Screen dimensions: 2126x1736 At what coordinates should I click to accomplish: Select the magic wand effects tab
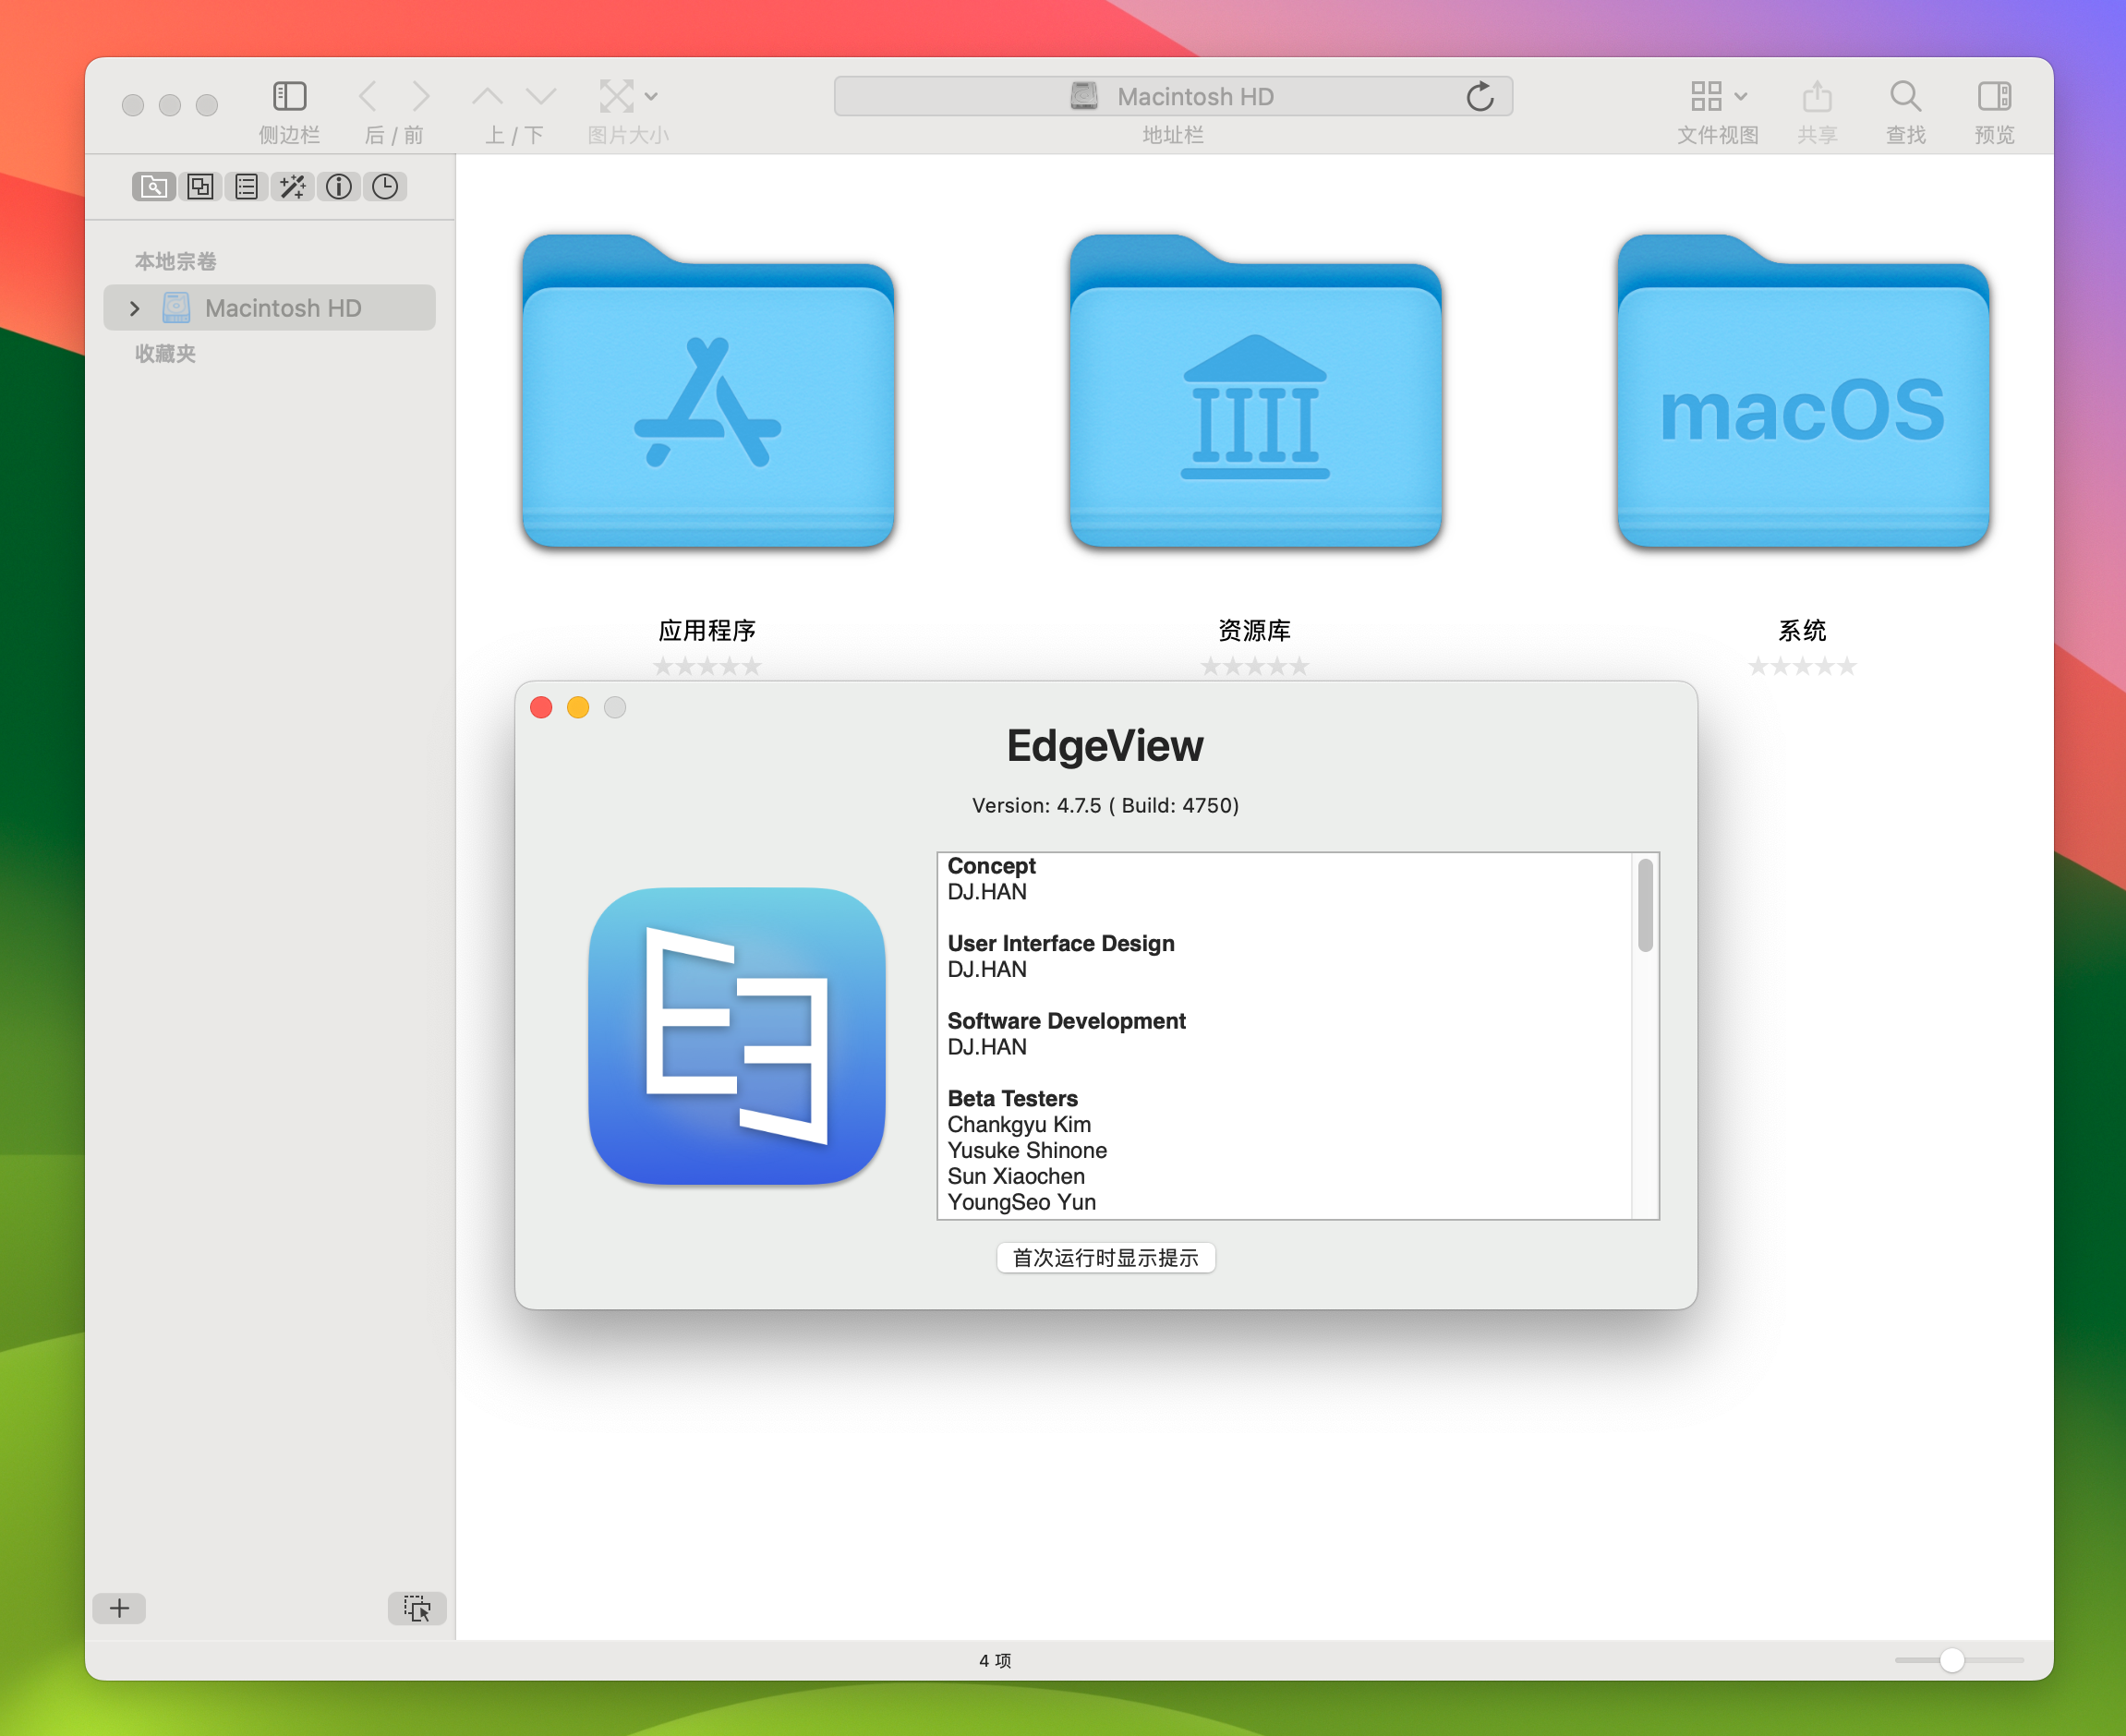tap(292, 187)
